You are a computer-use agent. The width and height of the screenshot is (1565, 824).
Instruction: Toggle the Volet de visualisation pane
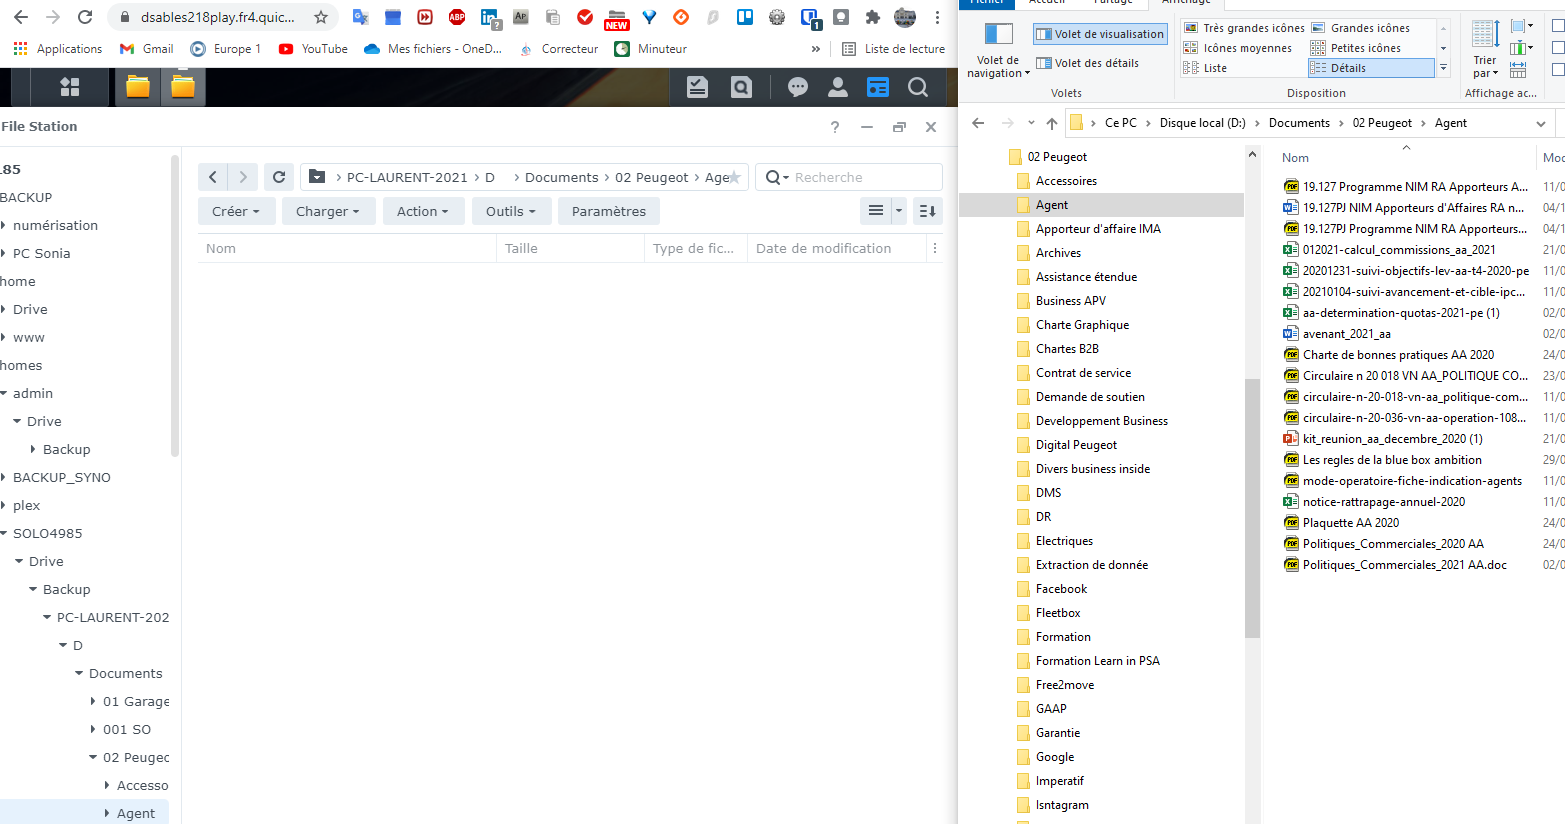click(x=1100, y=34)
